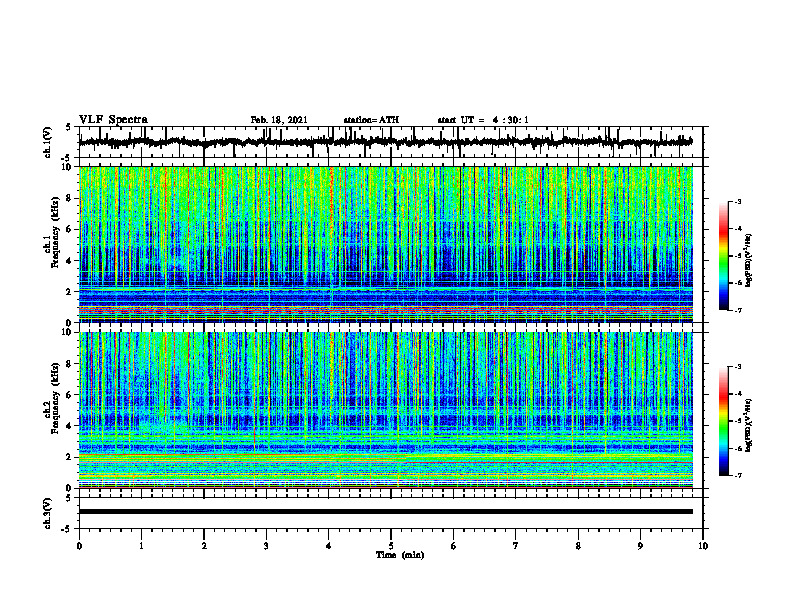Screen dimensions: 792x612
Task: Click time axis tick label '2'
Action: pos(204,546)
